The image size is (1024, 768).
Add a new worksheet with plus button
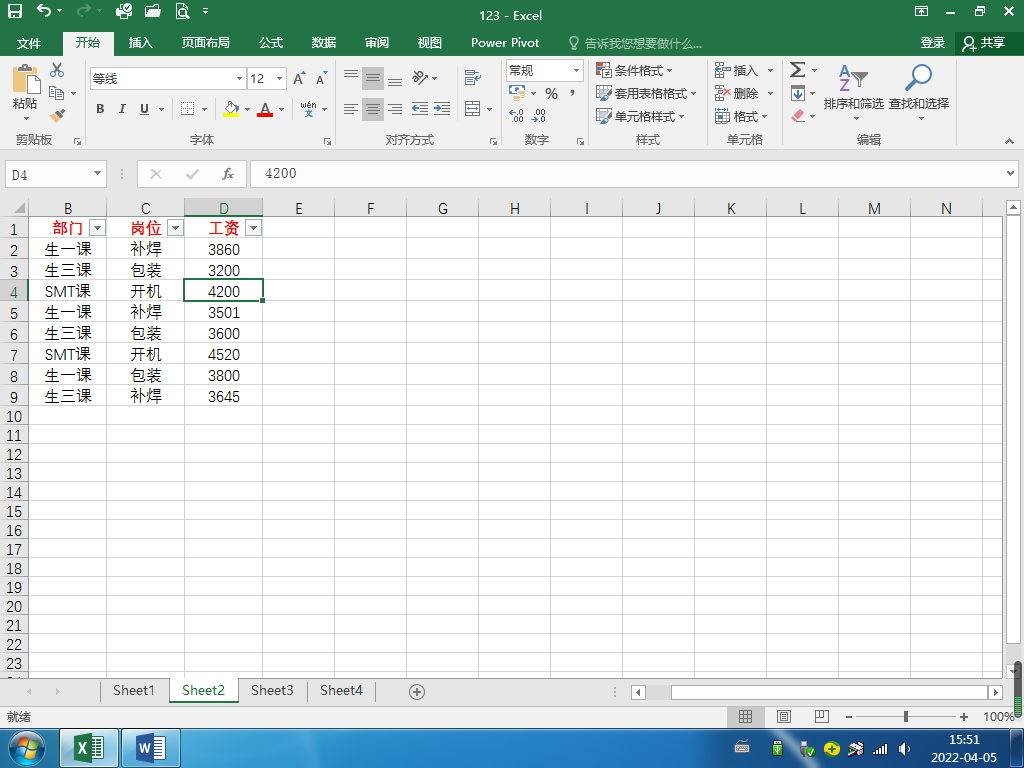coord(417,692)
